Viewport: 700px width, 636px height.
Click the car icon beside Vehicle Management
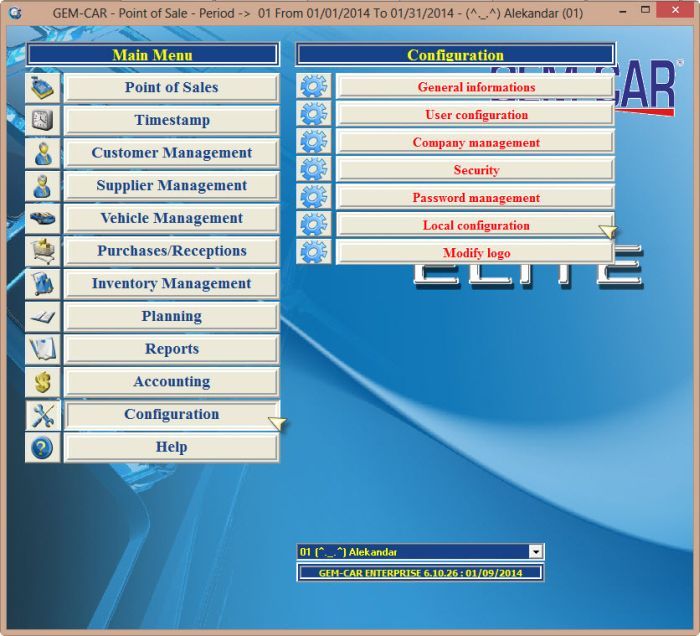pyautogui.click(x=42, y=218)
